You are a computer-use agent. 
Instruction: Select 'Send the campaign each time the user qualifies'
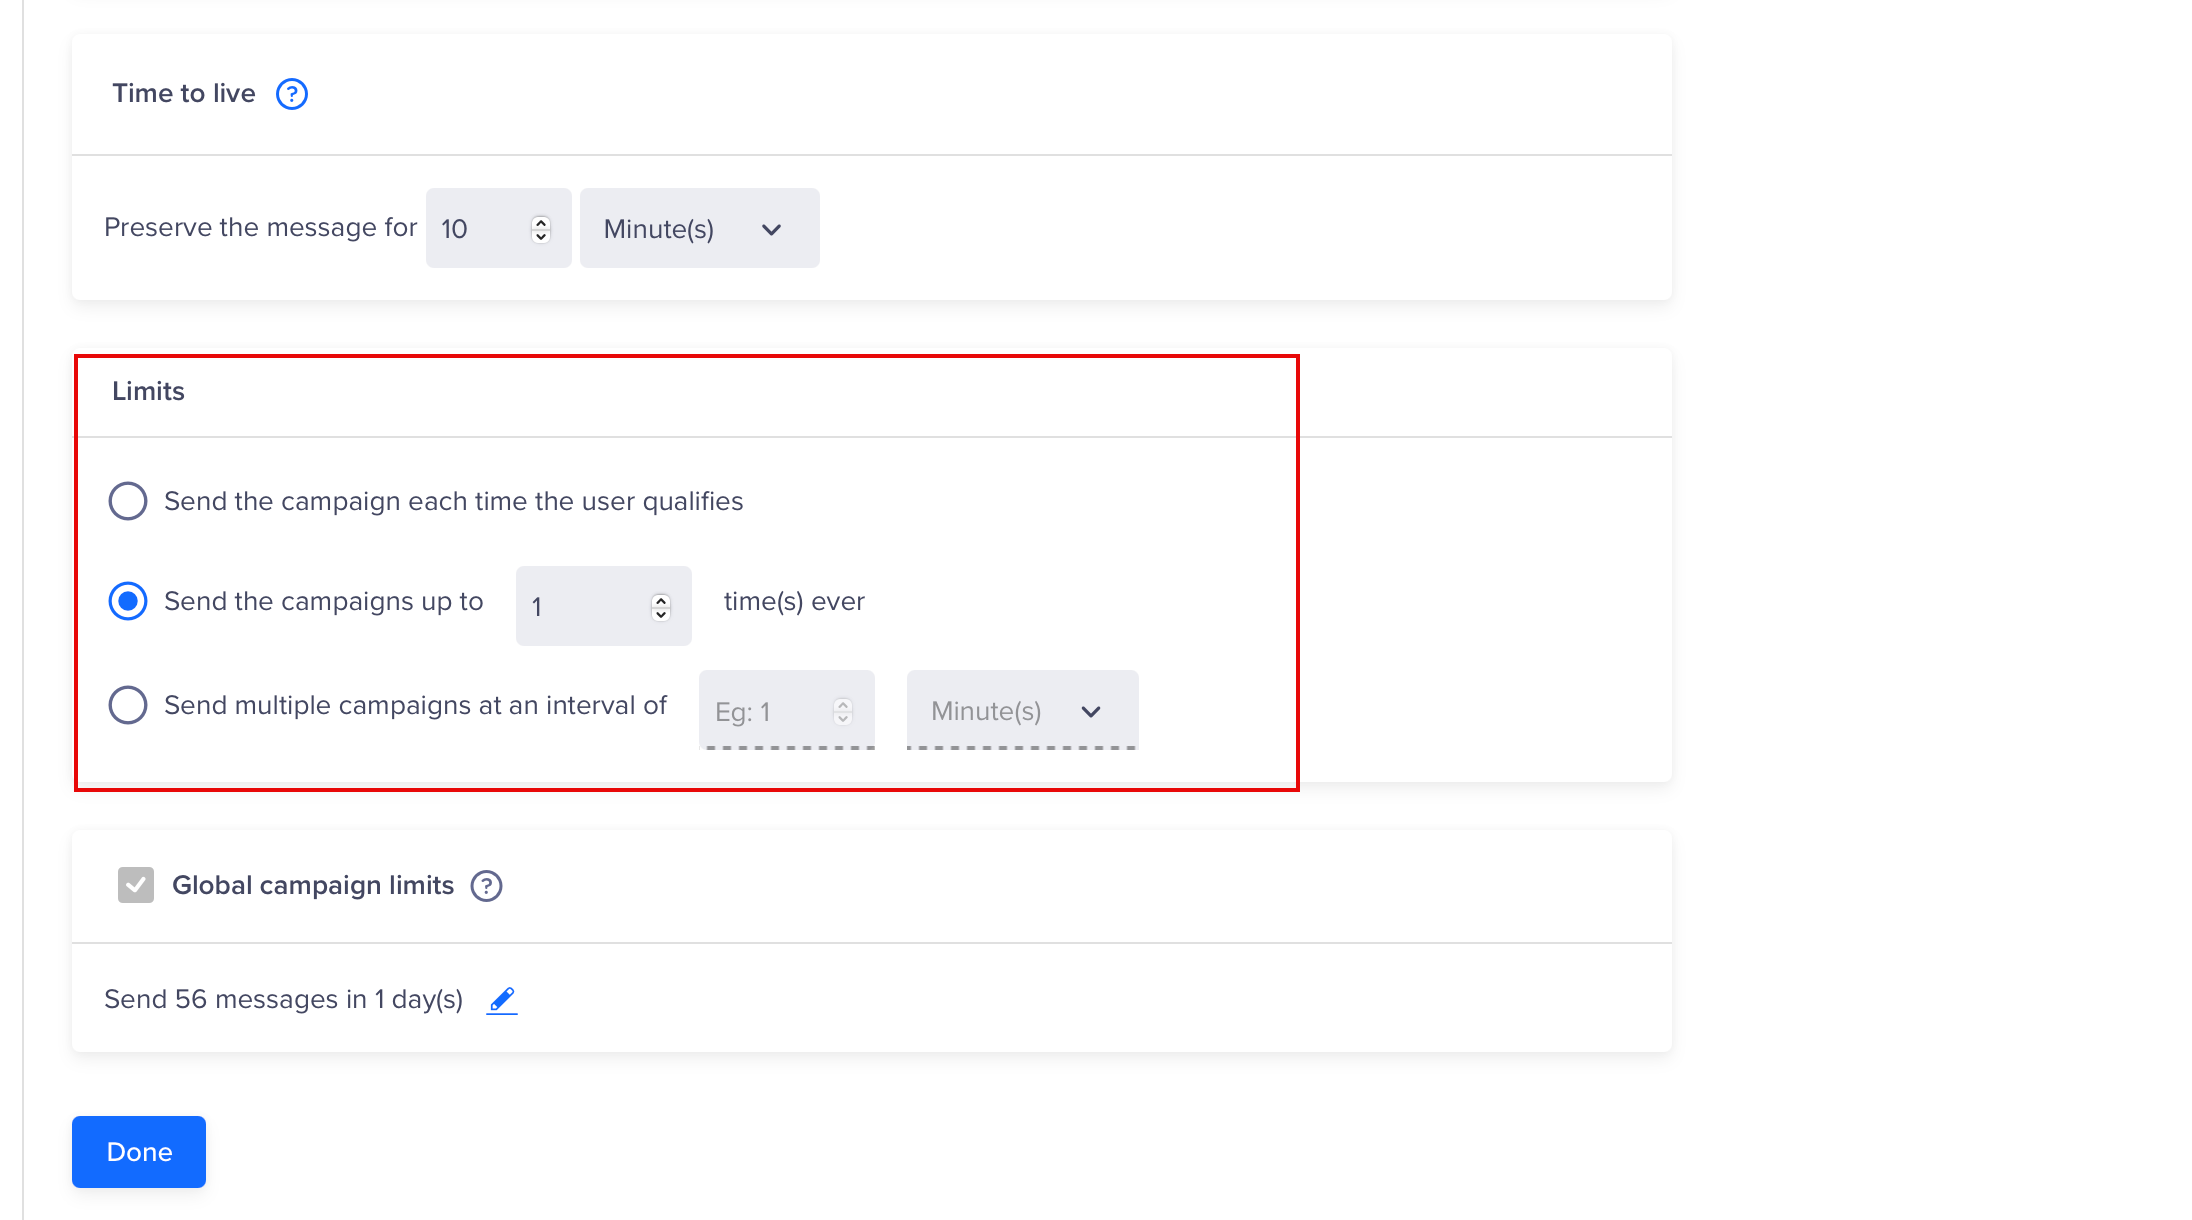[128, 501]
